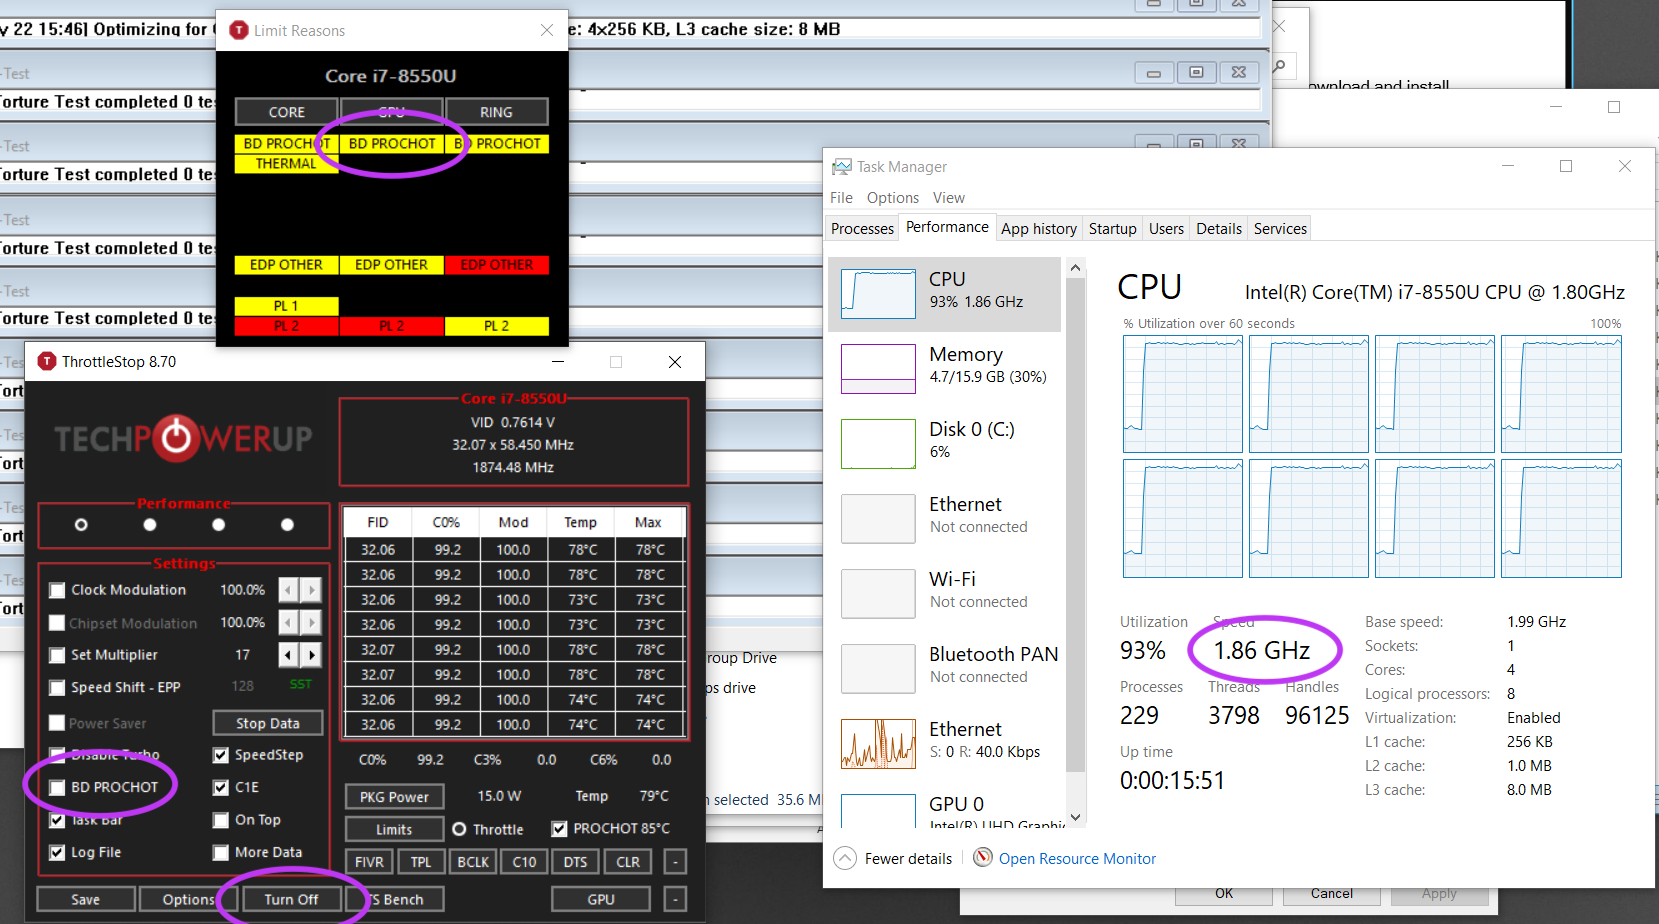Uncheck the PROCHOT 85°C checkbox
The width and height of the screenshot is (1659, 924).
point(560,829)
